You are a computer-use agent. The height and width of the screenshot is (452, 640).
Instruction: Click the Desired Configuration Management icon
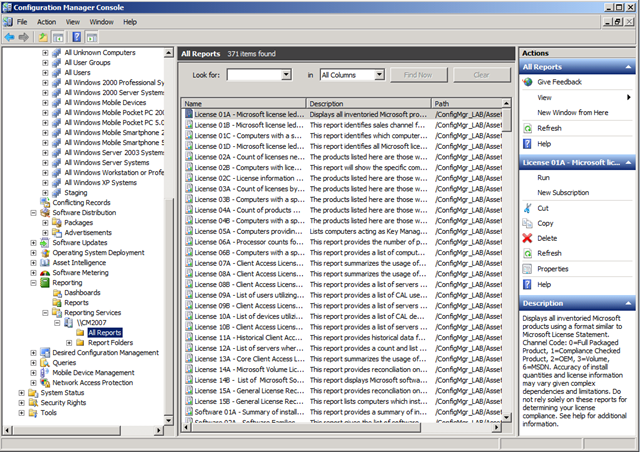[x=45, y=353]
